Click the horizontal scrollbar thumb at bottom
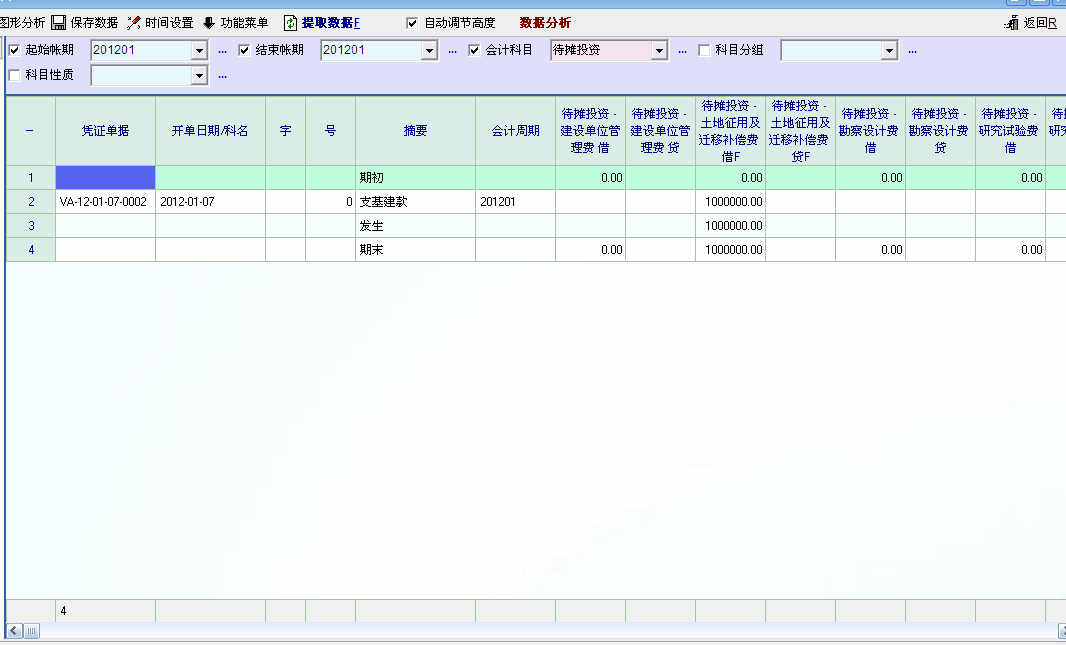This screenshot has width=1066, height=645. click(x=31, y=631)
